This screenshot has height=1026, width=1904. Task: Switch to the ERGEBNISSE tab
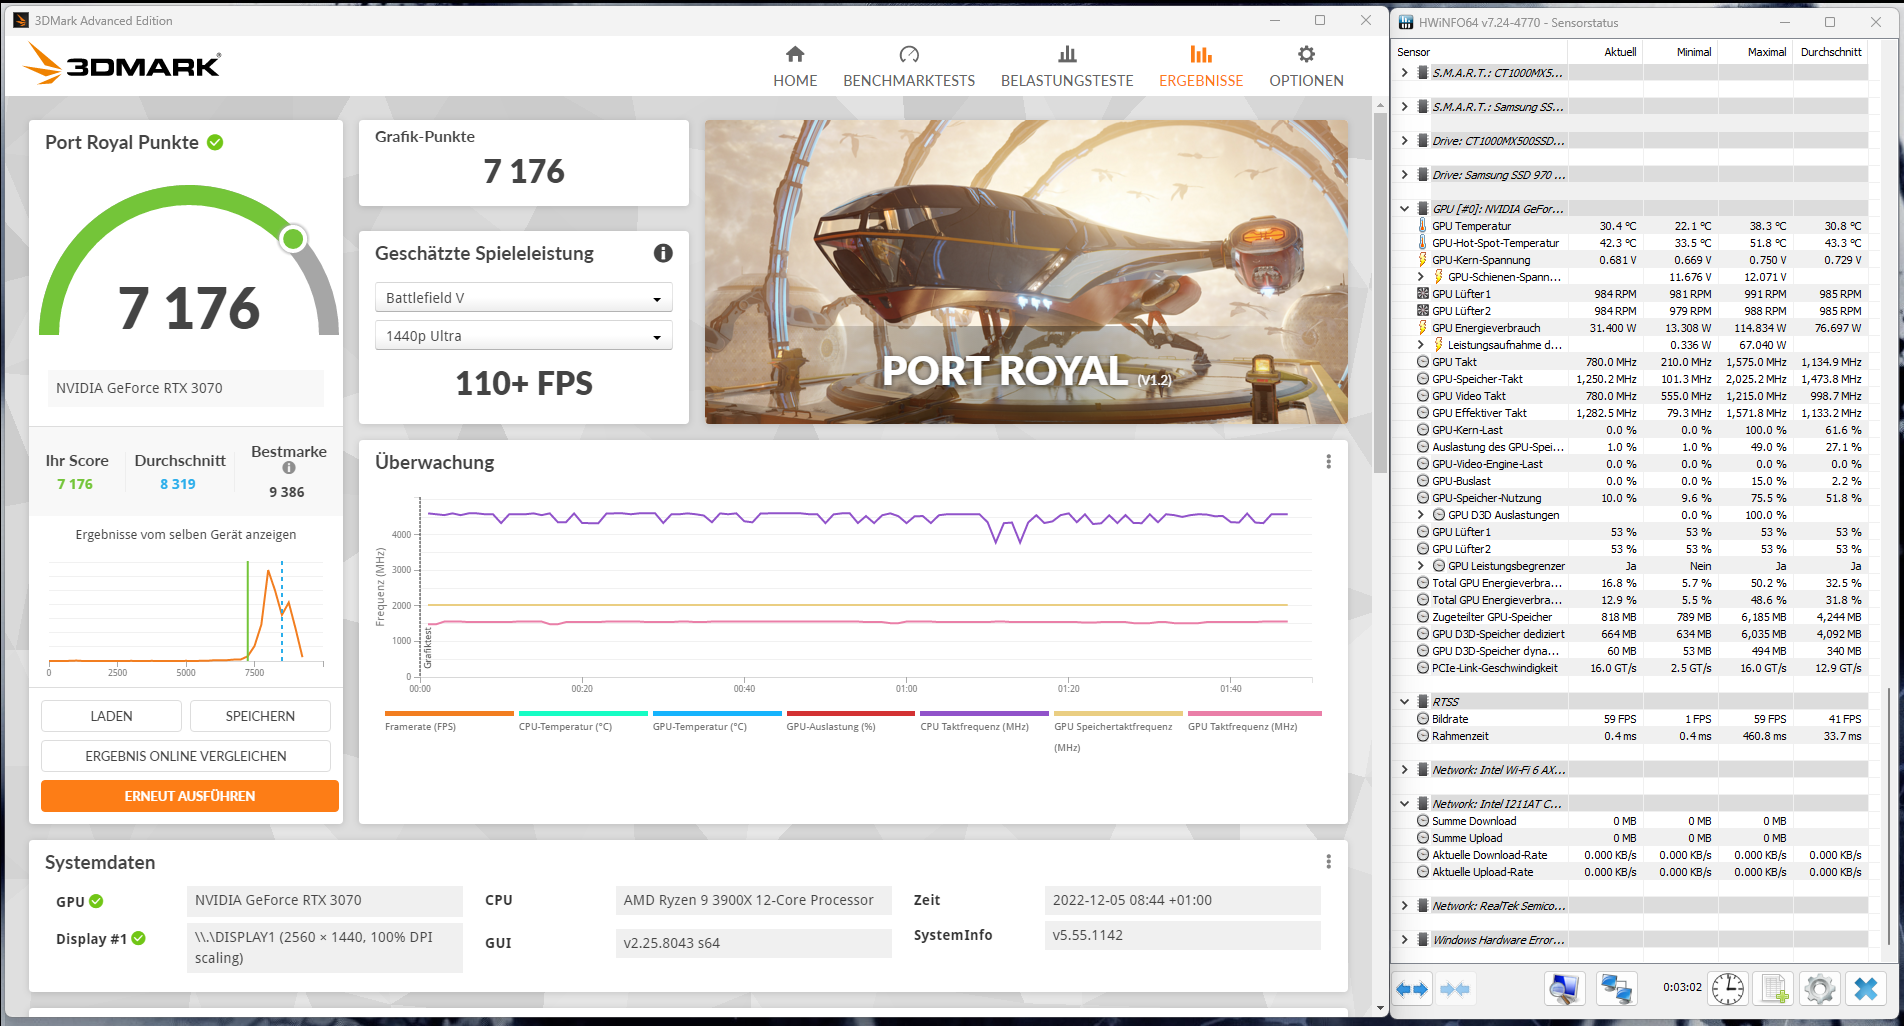click(x=1201, y=67)
